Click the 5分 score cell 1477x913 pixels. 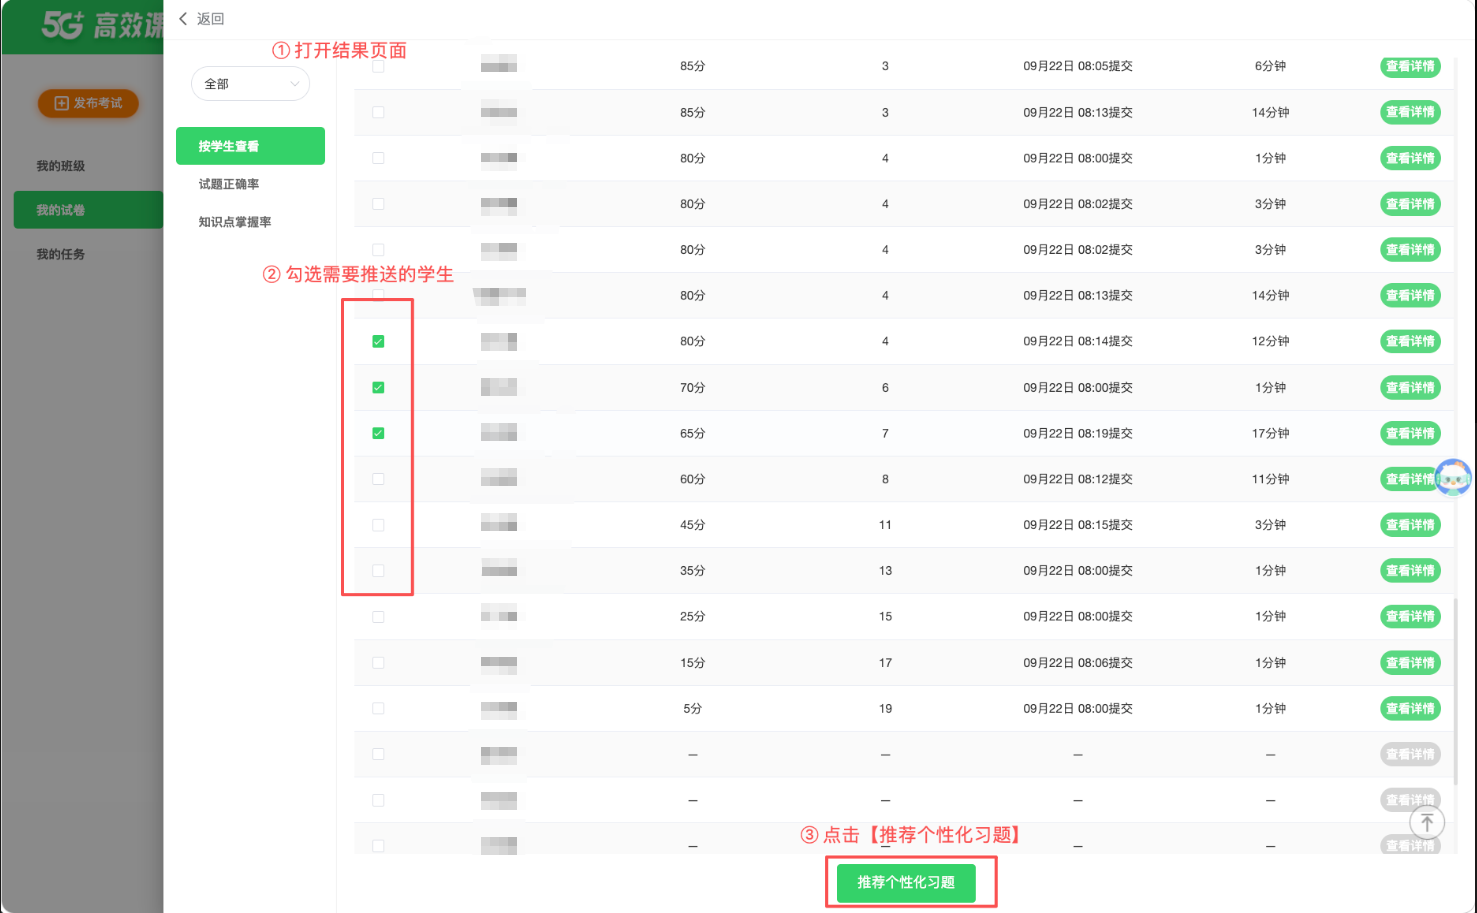tap(693, 709)
